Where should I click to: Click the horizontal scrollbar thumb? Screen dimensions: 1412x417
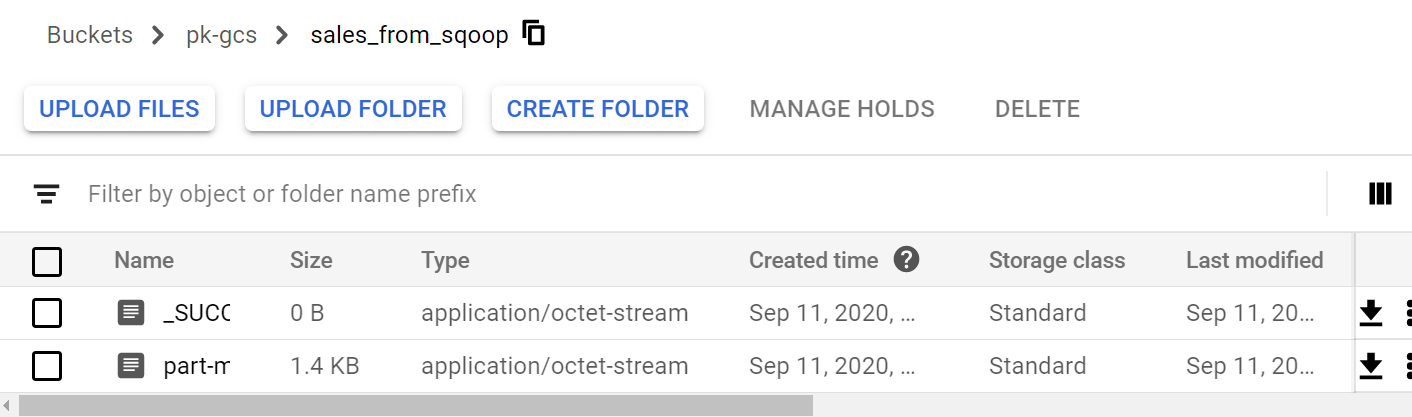(415, 406)
